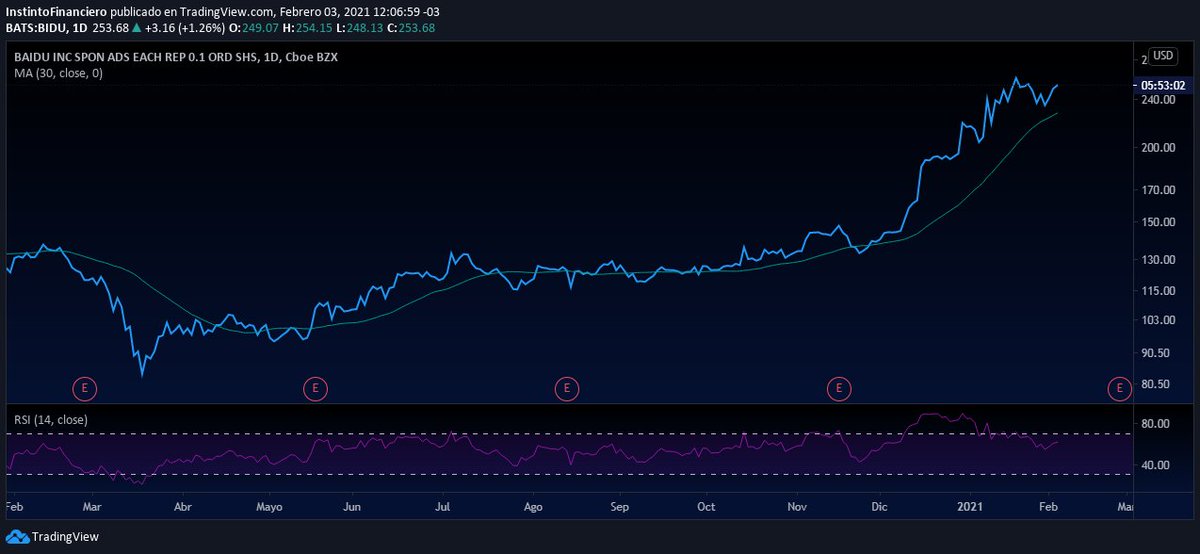
Task: Click the upcoming earnings E marker near March 2021
Action: 1119,387
